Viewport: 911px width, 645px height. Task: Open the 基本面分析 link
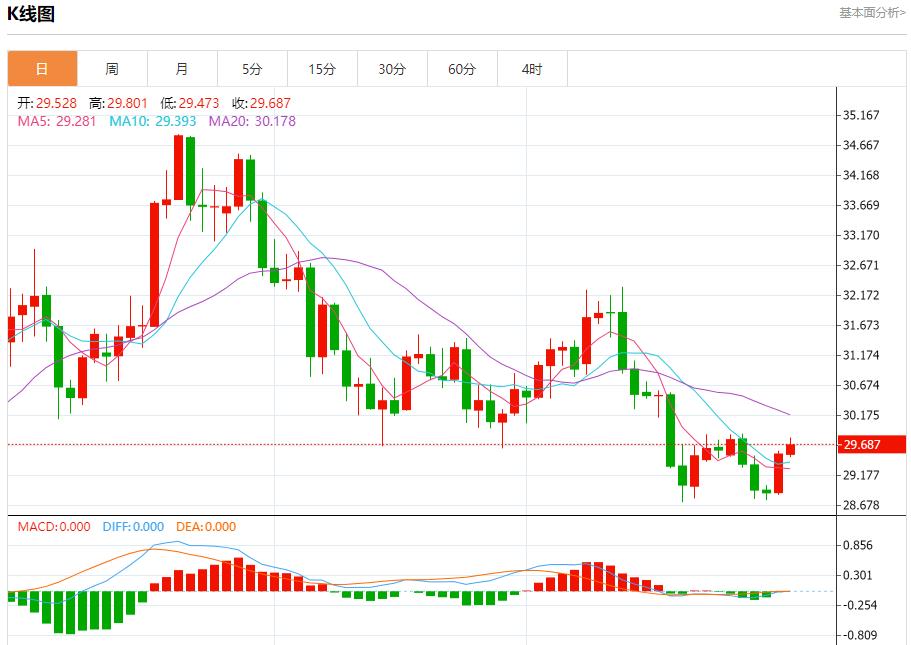(871, 13)
